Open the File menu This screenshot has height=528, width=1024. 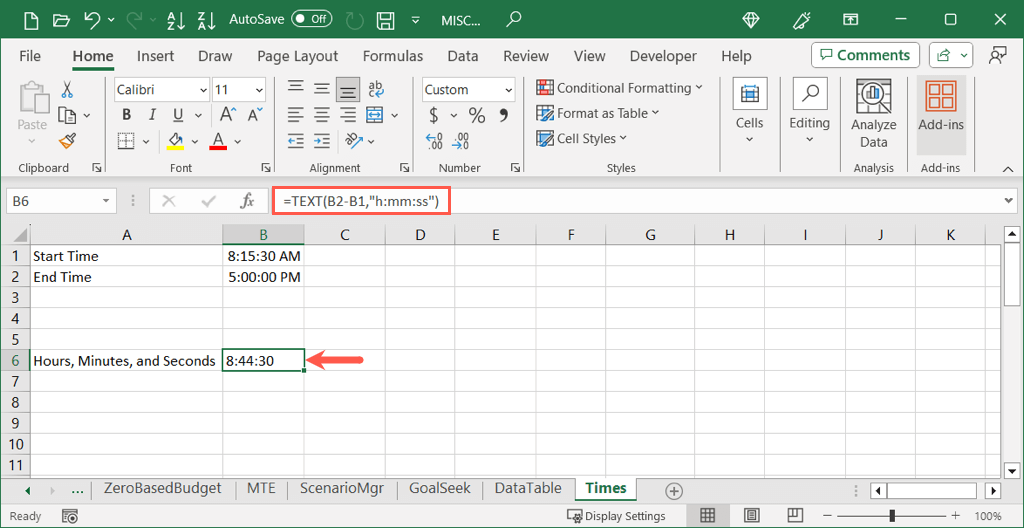pos(30,56)
